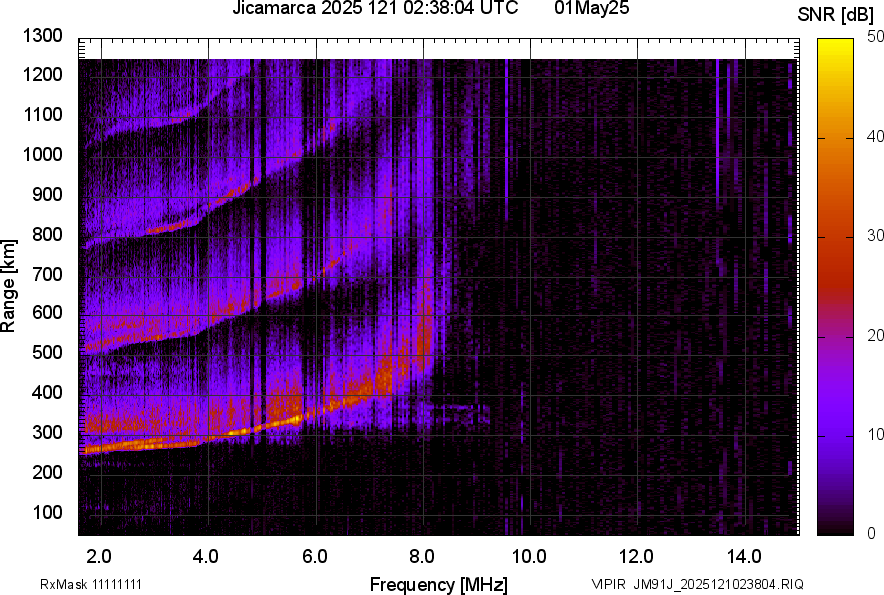Click the range tick label 1100
884x595 pixels.
(42, 114)
